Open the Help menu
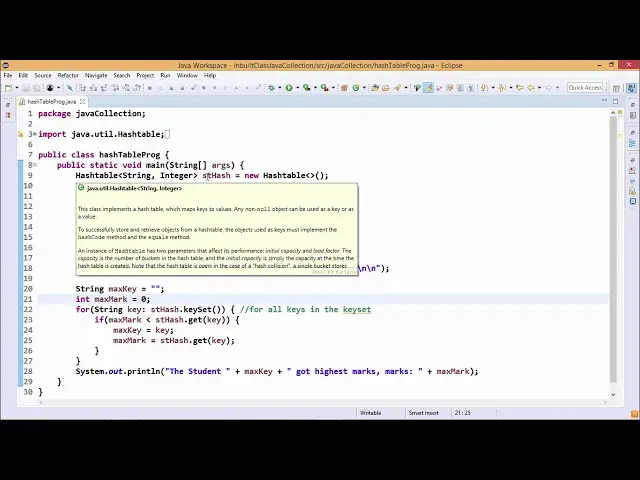Viewport: 640px width, 480px height. (x=210, y=76)
